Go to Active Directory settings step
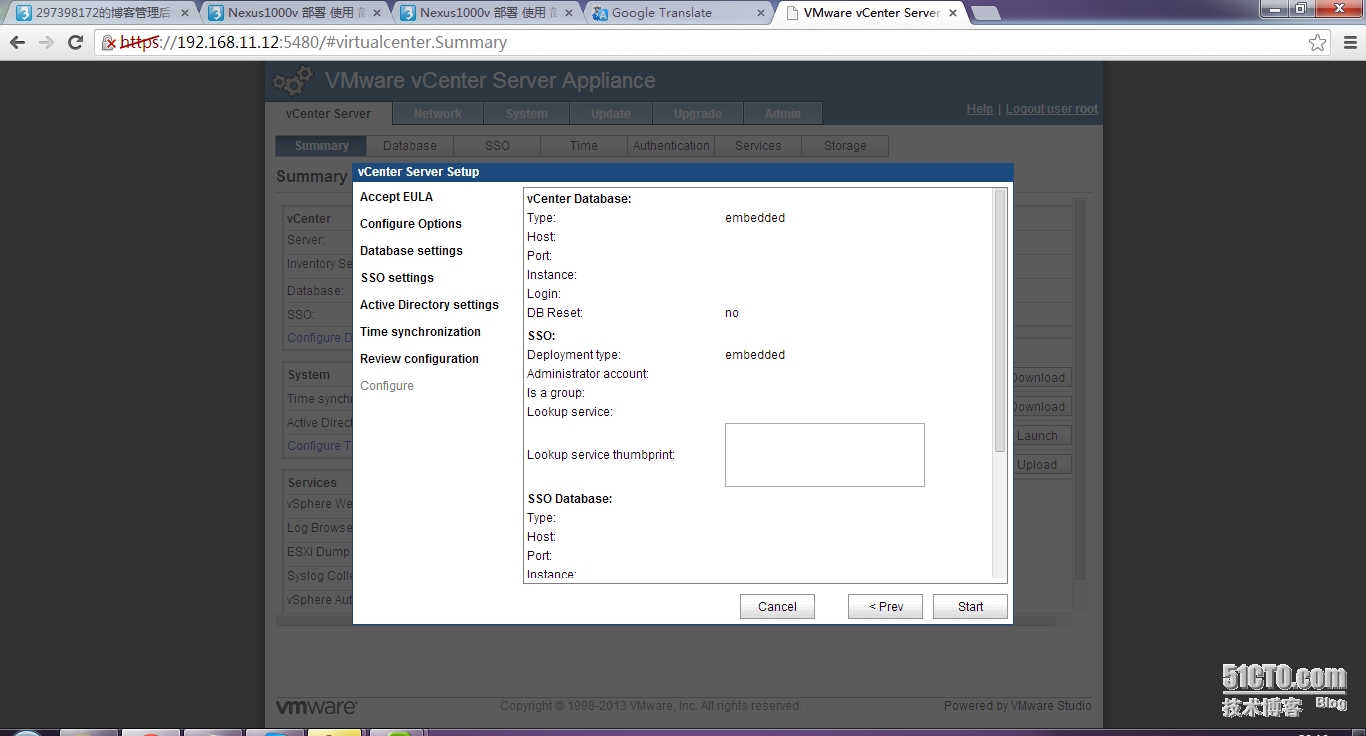 point(429,305)
